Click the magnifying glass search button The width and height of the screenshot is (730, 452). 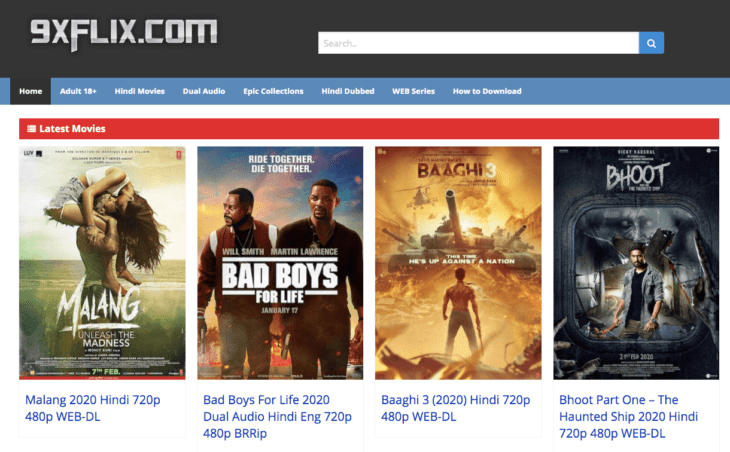pos(651,43)
